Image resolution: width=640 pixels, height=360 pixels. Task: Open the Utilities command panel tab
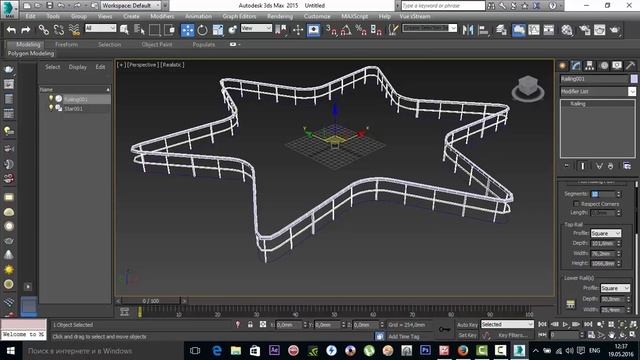pos(630,66)
